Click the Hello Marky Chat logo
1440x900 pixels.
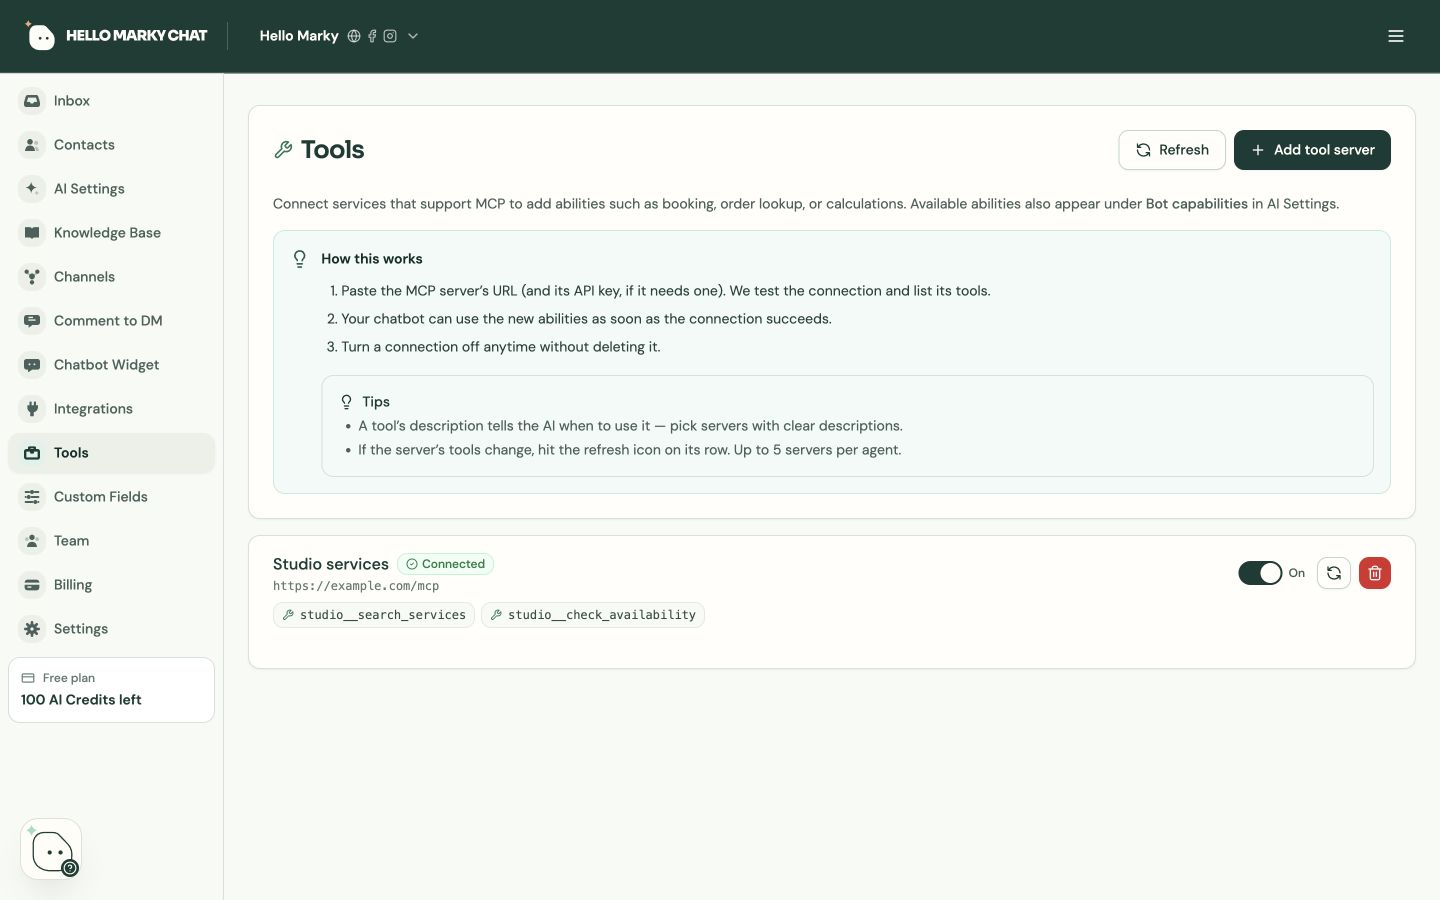click(116, 36)
